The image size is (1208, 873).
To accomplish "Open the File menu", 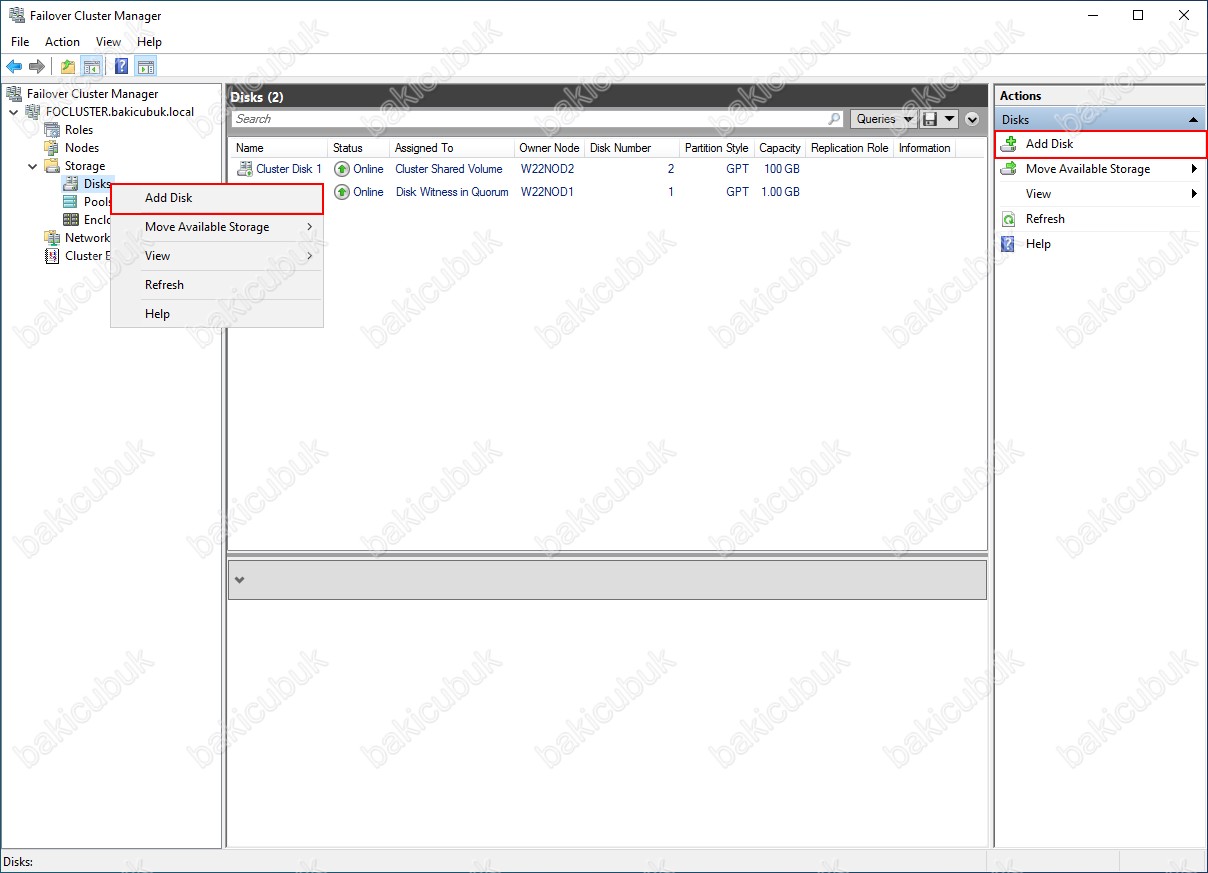I will pyautogui.click(x=20, y=42).
